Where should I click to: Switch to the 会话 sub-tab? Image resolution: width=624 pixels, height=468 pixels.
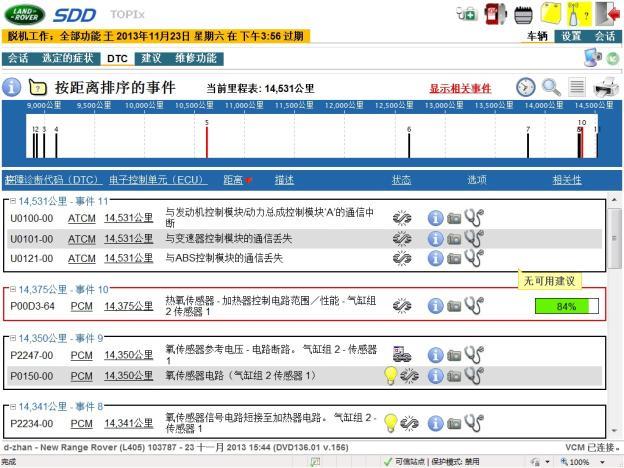[18, 58]
